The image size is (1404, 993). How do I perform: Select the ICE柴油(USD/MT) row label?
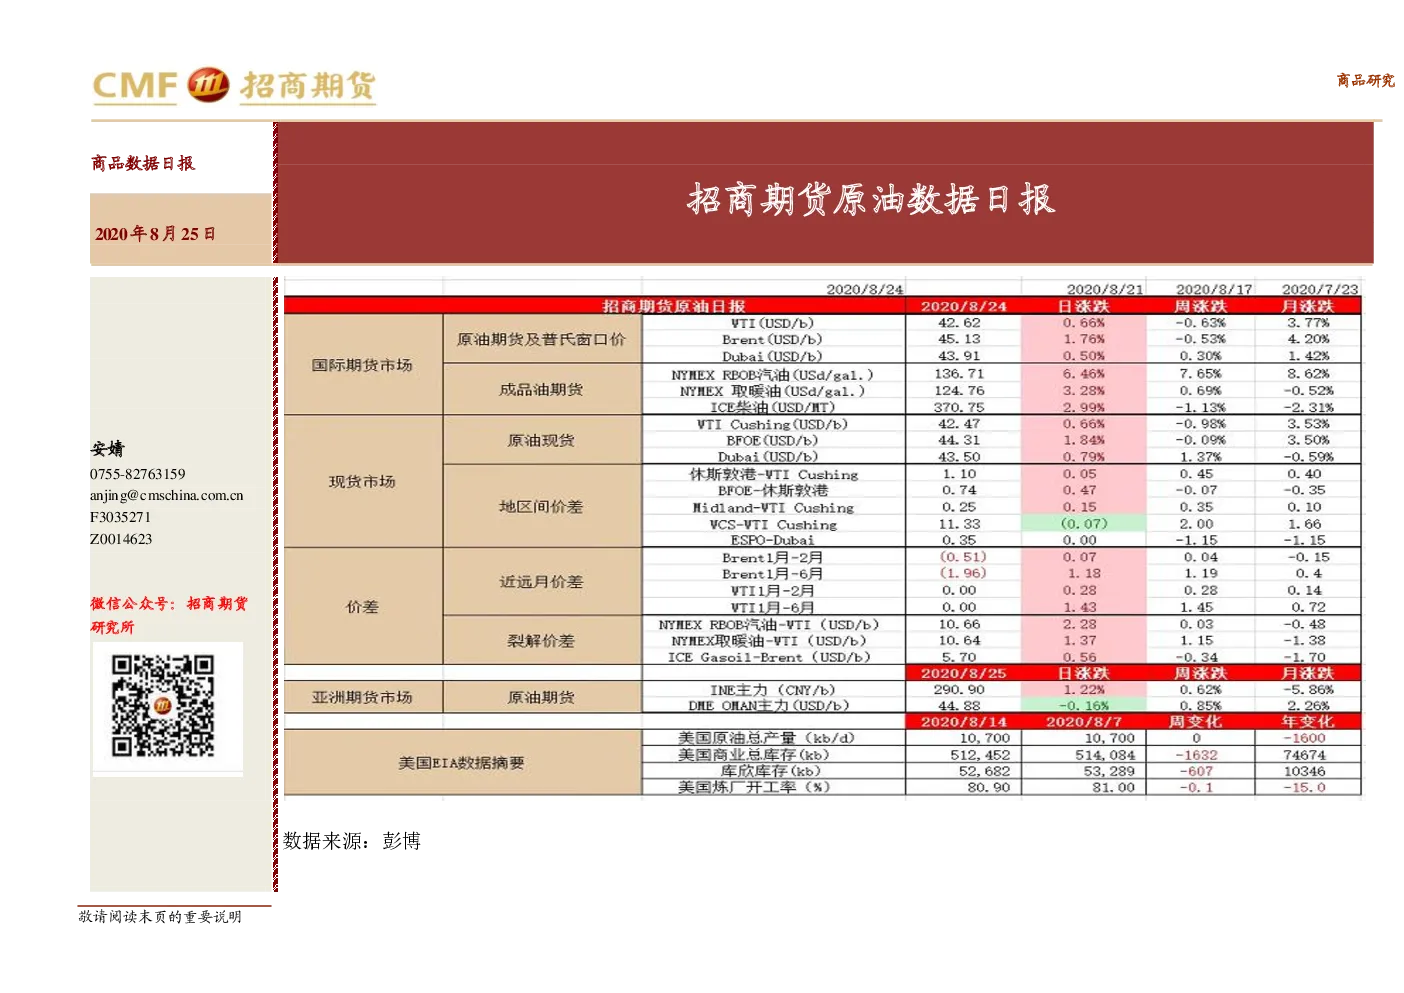pyautogui.click(x=773, y=407)
